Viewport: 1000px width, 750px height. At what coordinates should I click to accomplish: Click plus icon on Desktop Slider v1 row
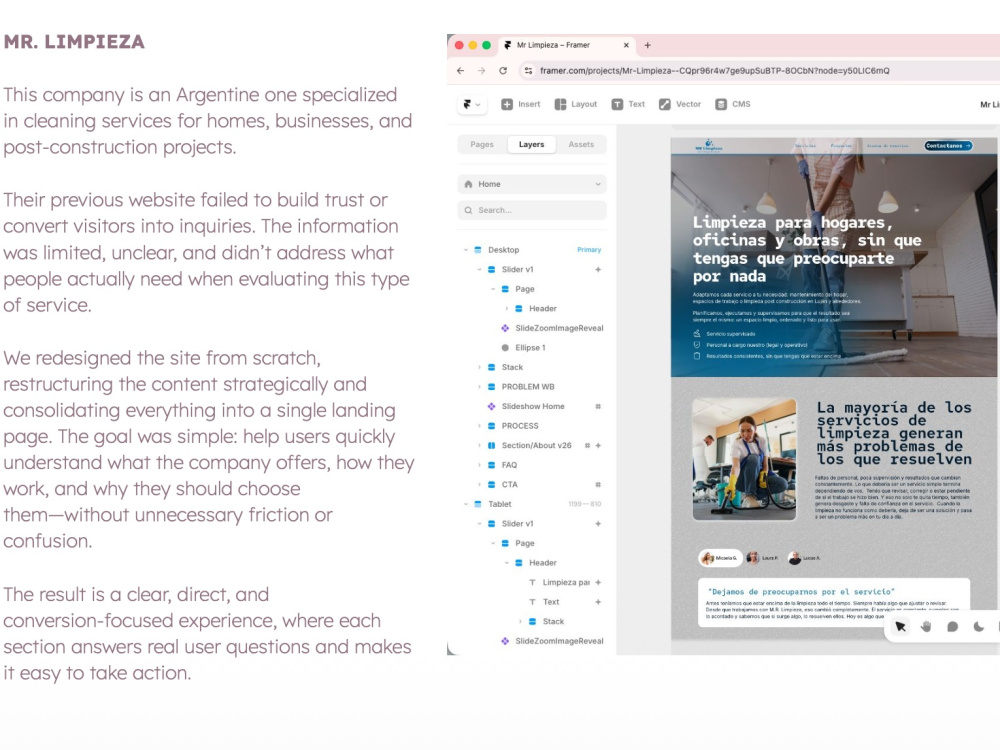click(x=598, y=270)
